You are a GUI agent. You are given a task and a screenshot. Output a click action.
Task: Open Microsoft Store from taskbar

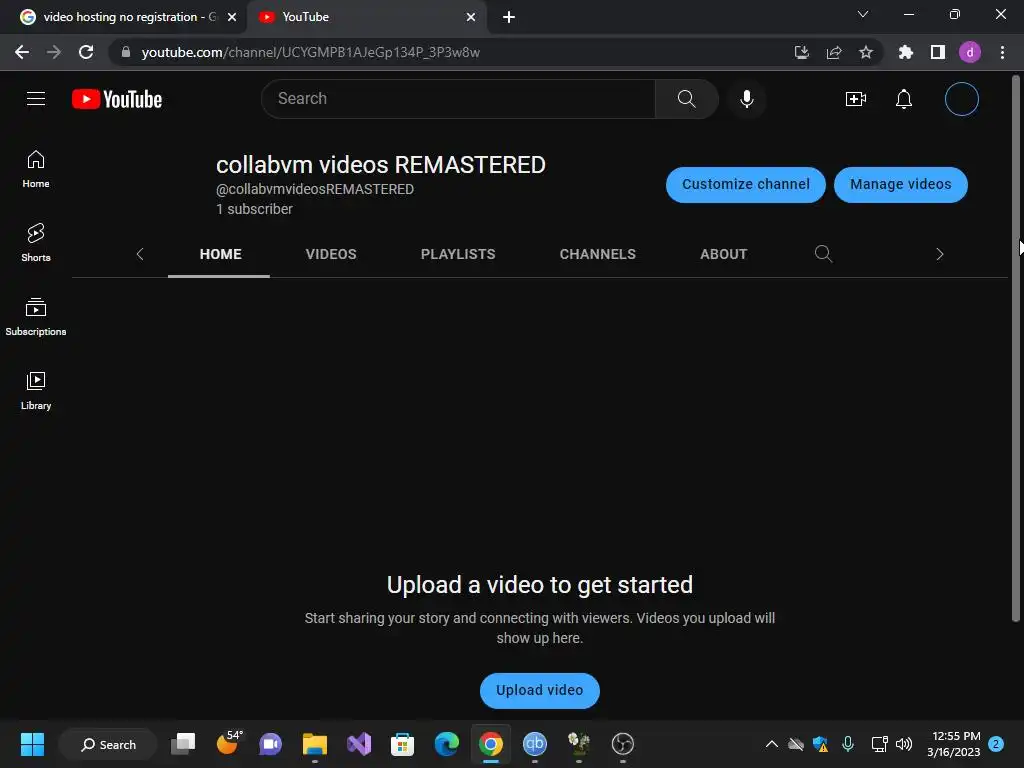[x=402, y=744]
